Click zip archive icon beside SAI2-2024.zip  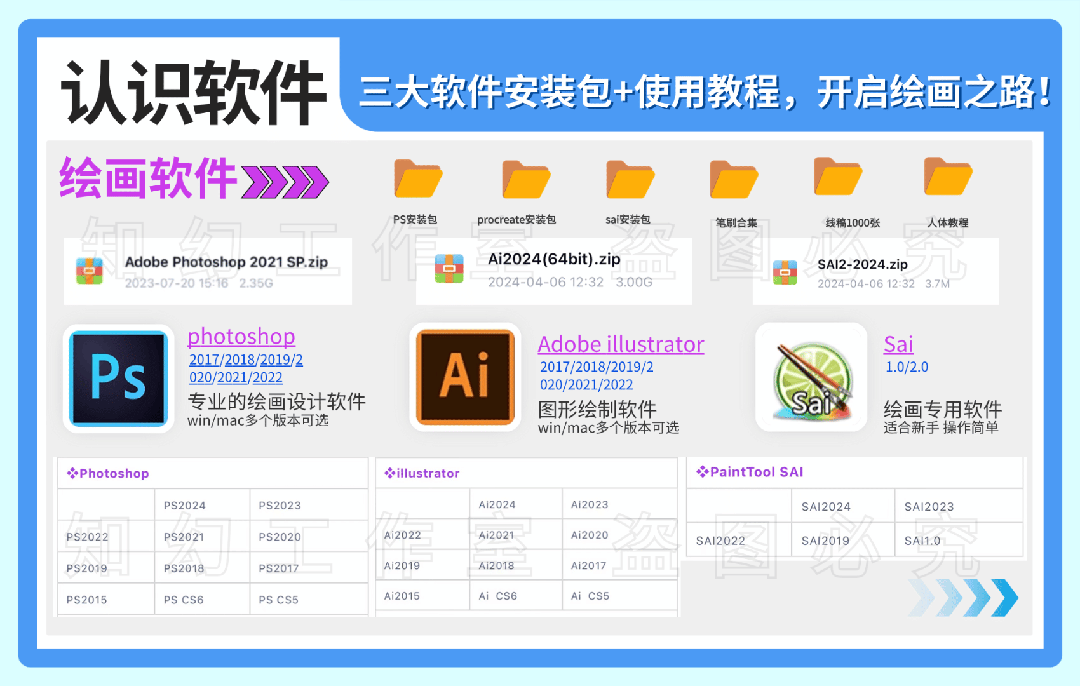tap(785, 272)
